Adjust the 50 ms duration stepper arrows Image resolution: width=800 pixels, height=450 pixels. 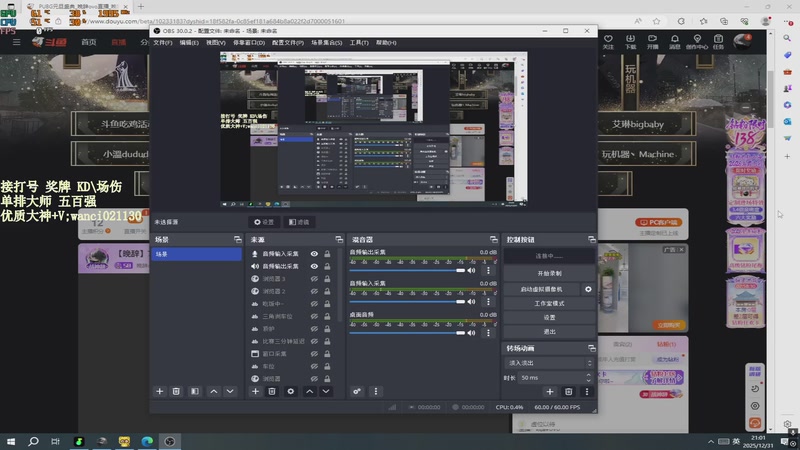pyautogui.click(x=589, y=378)
